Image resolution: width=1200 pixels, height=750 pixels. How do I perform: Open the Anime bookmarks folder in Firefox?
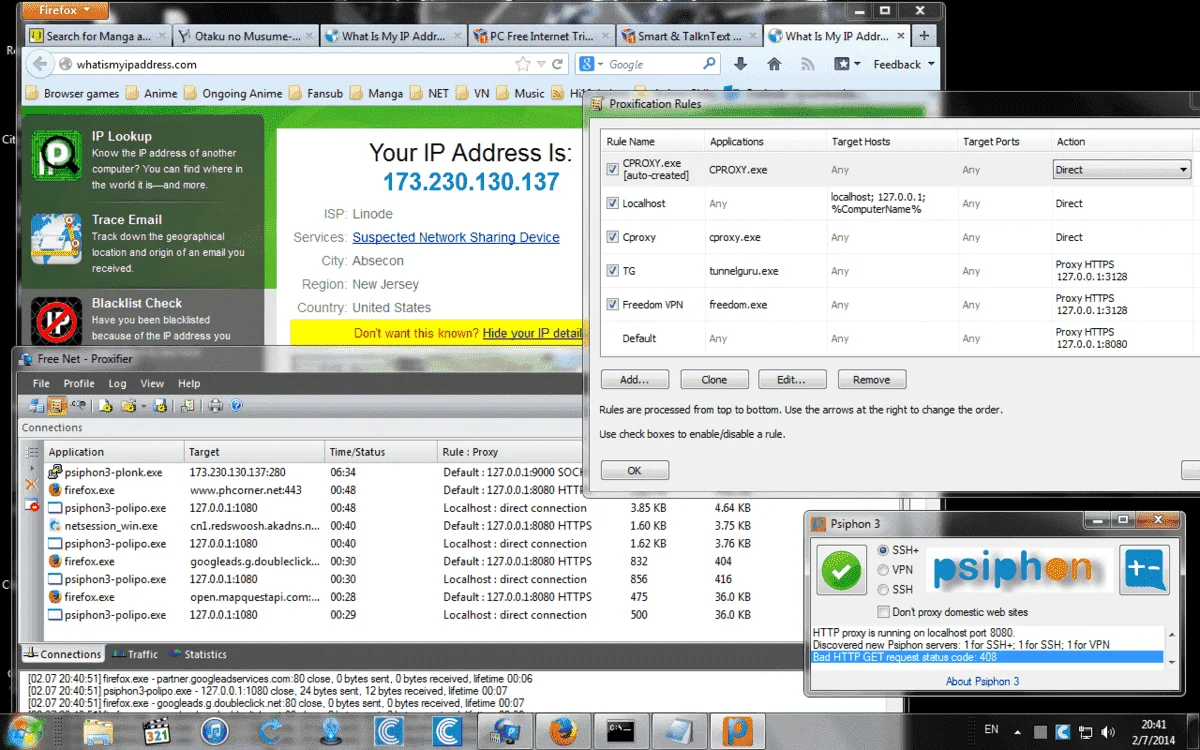pyautogui.click(x=153, y=93)
